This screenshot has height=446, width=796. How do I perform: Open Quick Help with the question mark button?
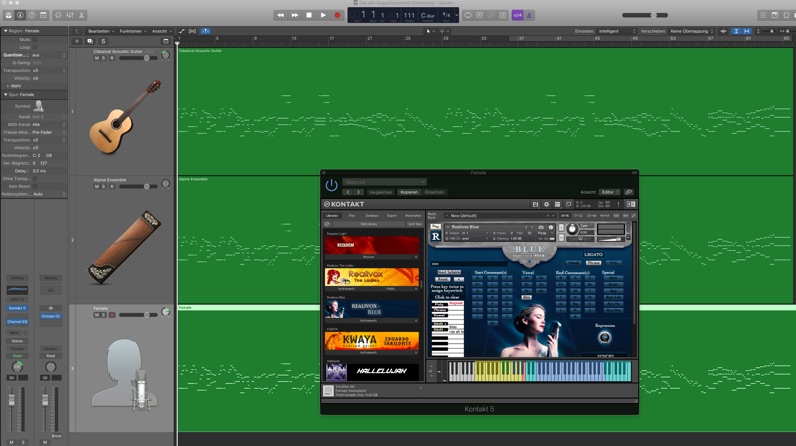[32, 15]
